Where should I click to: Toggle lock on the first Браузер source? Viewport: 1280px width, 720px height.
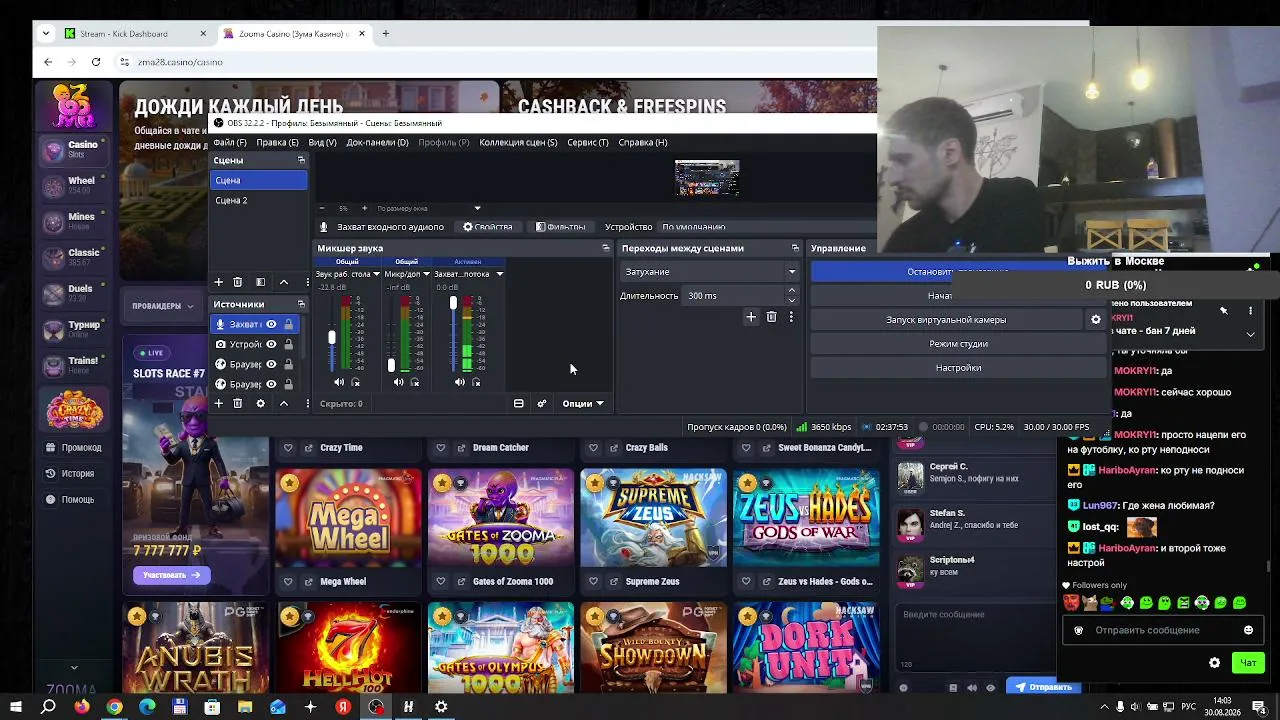[288, 364]
